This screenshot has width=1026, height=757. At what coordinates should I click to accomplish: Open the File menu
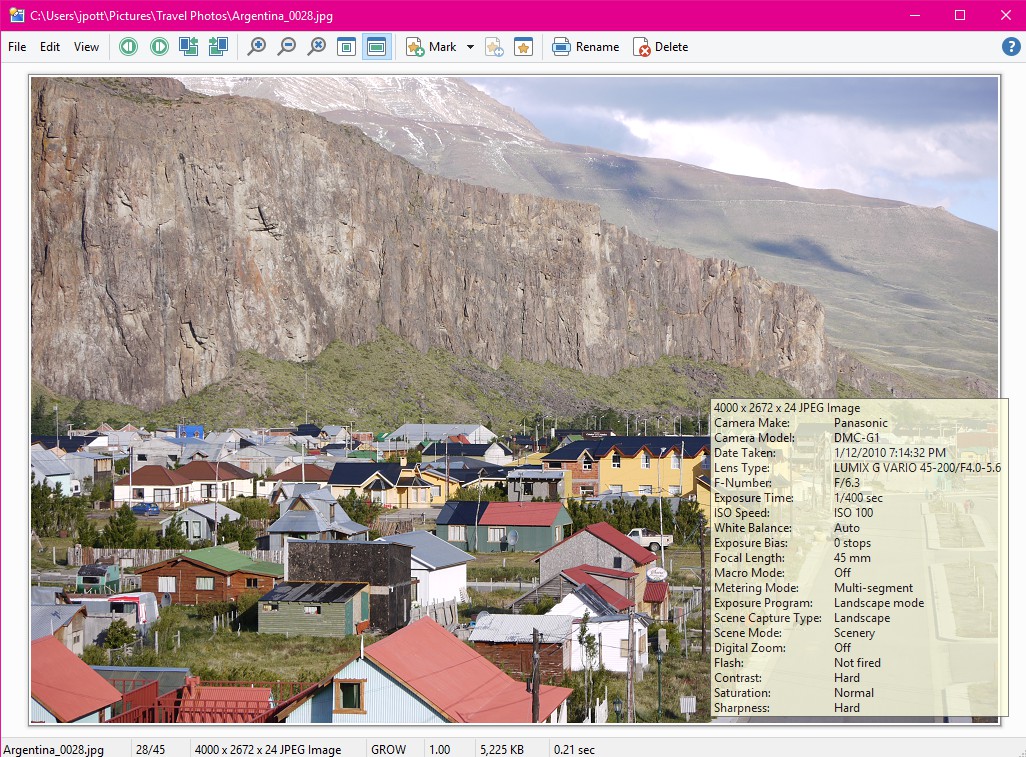[16, 47]
